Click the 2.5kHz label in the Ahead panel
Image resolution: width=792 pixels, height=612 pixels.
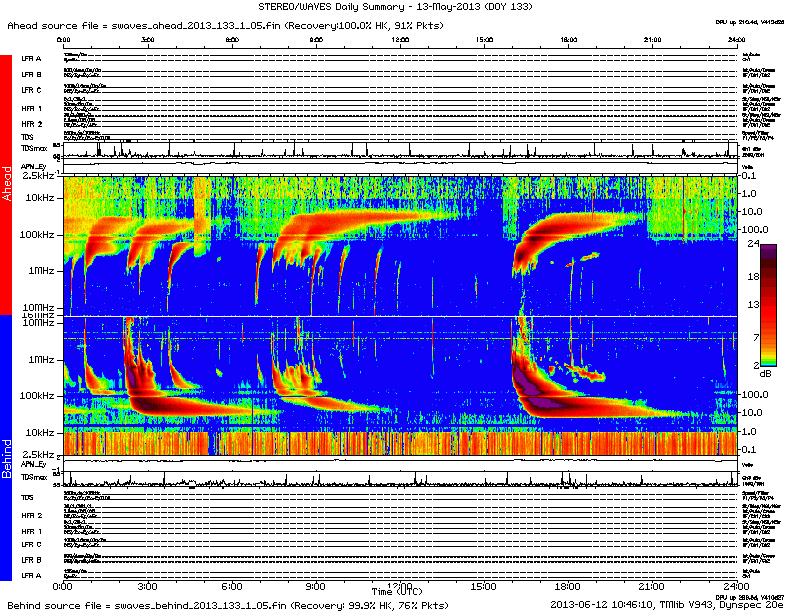pos(38,175)
